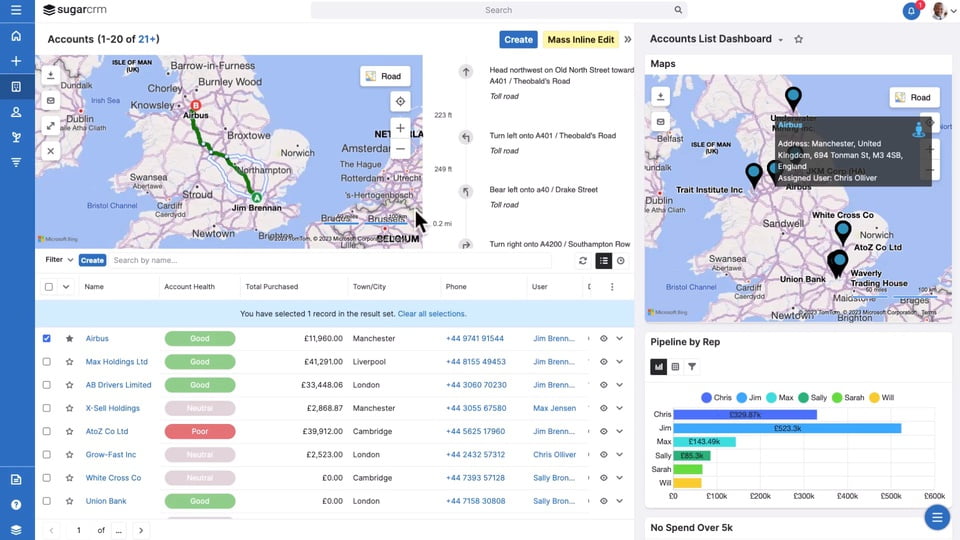960x540 pixels.
Task: Uncheck the Airbus row checkbox
Action: [47, 339]
